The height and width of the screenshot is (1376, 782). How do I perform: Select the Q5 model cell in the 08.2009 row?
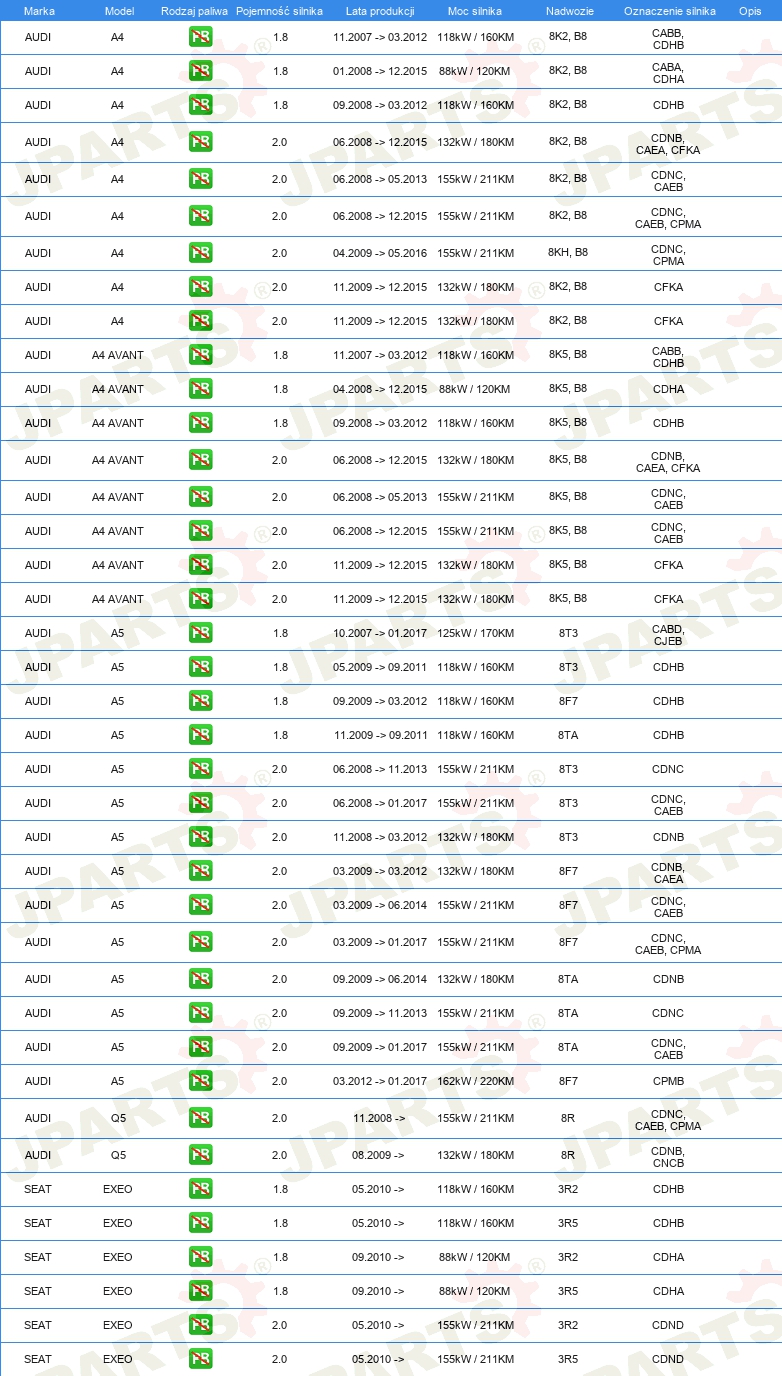point(119,1155)
